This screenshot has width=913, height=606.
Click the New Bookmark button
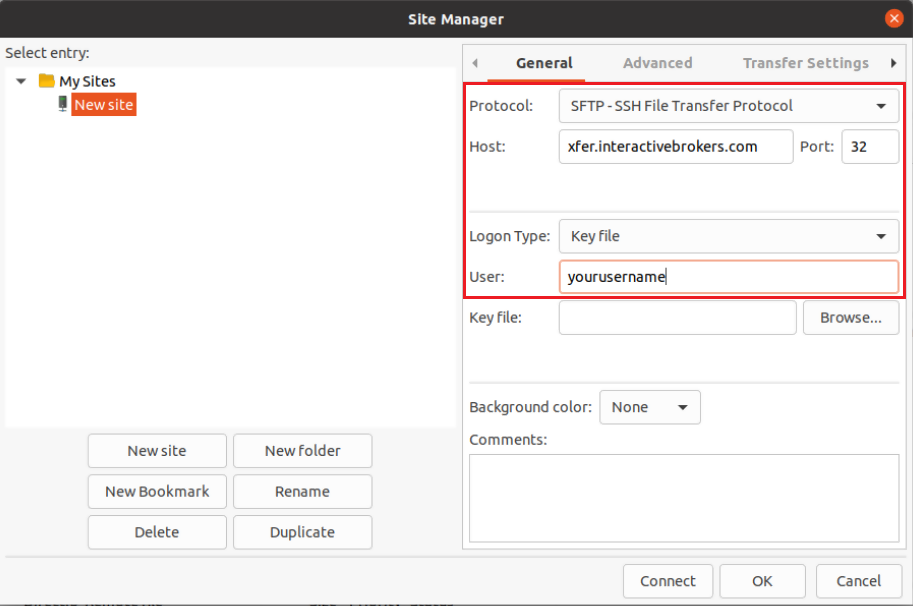[157, 491]
